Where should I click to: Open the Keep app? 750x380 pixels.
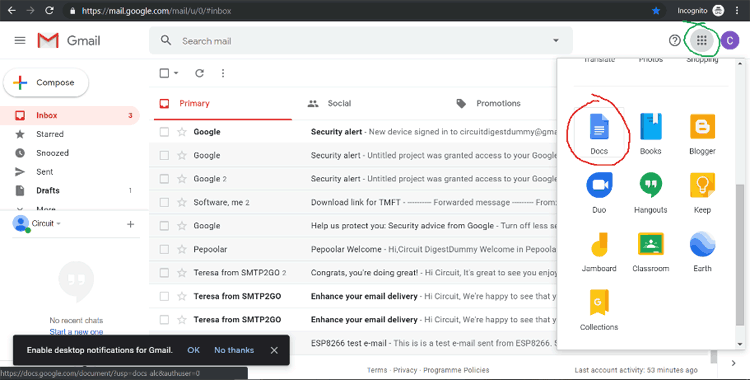click(702, 192)
